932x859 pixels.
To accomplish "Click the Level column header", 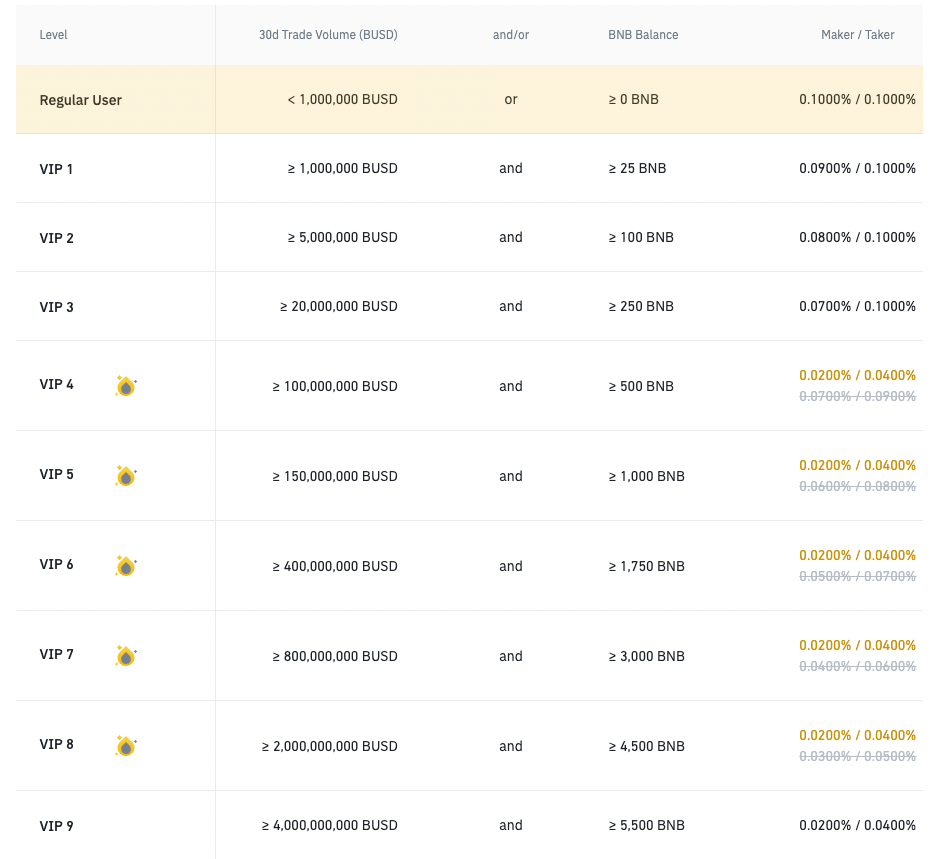I will (x=53, y=34).
